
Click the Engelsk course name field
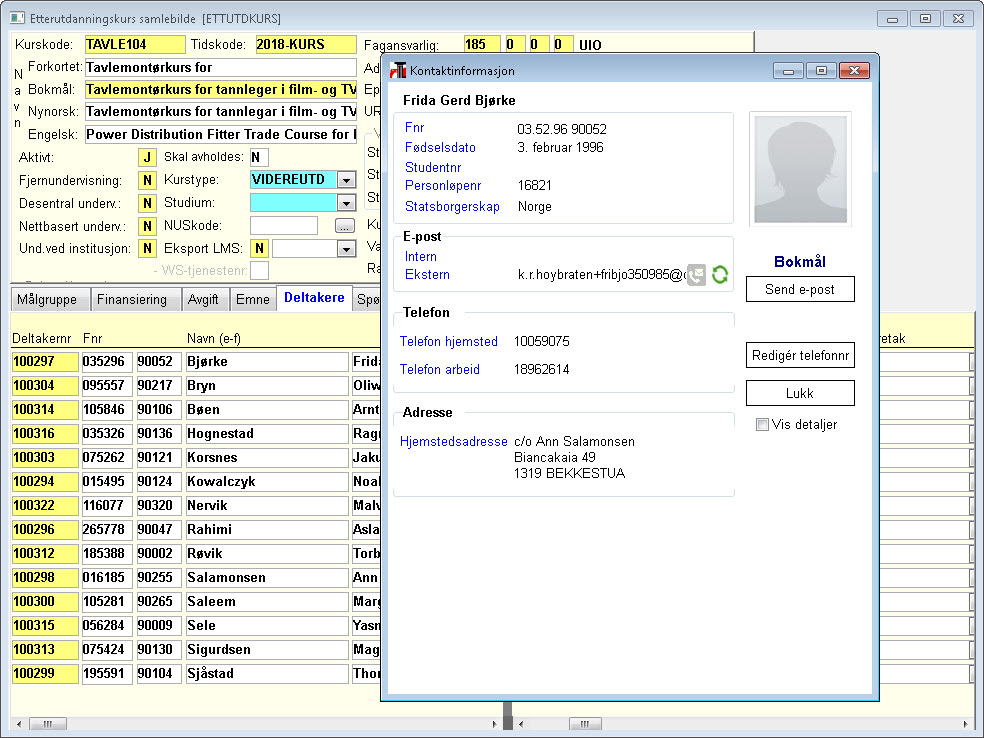(x=220, y=134)
